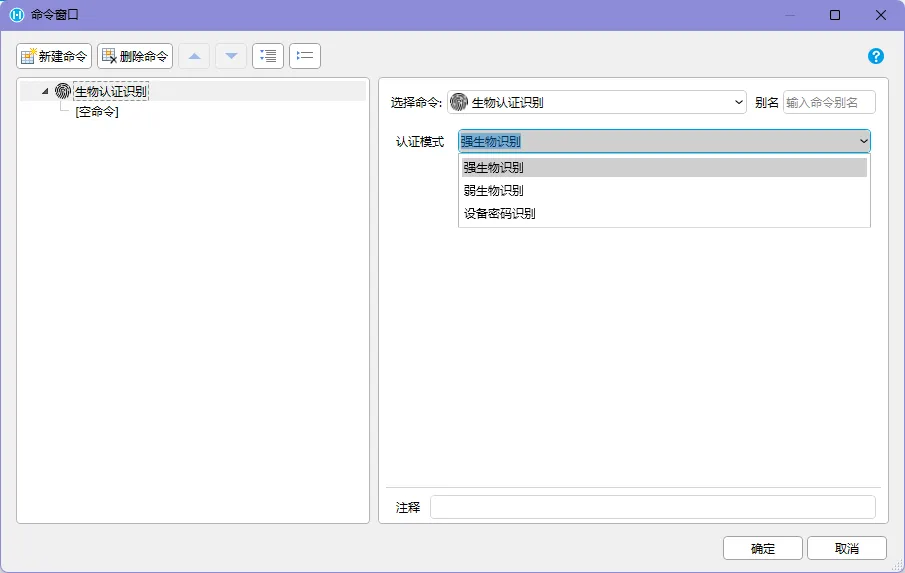This screenshot has width=905, height=573.
Task: Click the 确定 button
Action: (x=762, y=548)
